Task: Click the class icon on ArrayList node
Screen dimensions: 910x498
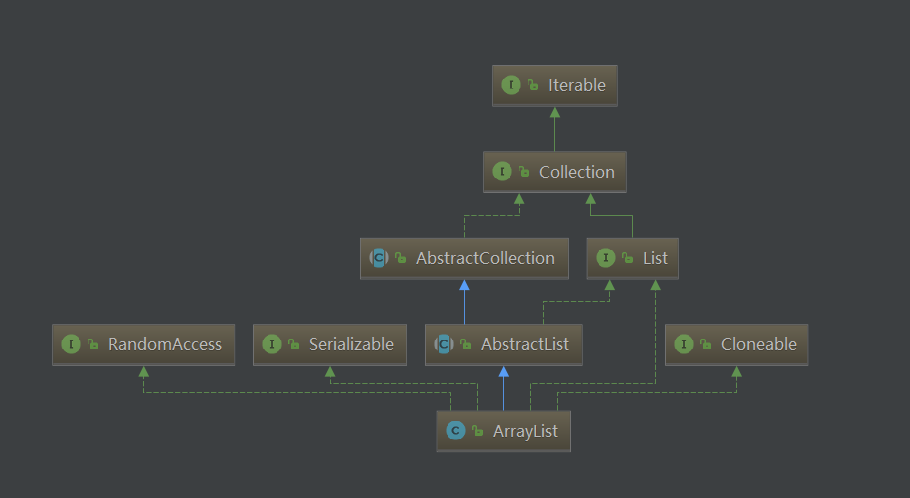Action: [456, 431]
